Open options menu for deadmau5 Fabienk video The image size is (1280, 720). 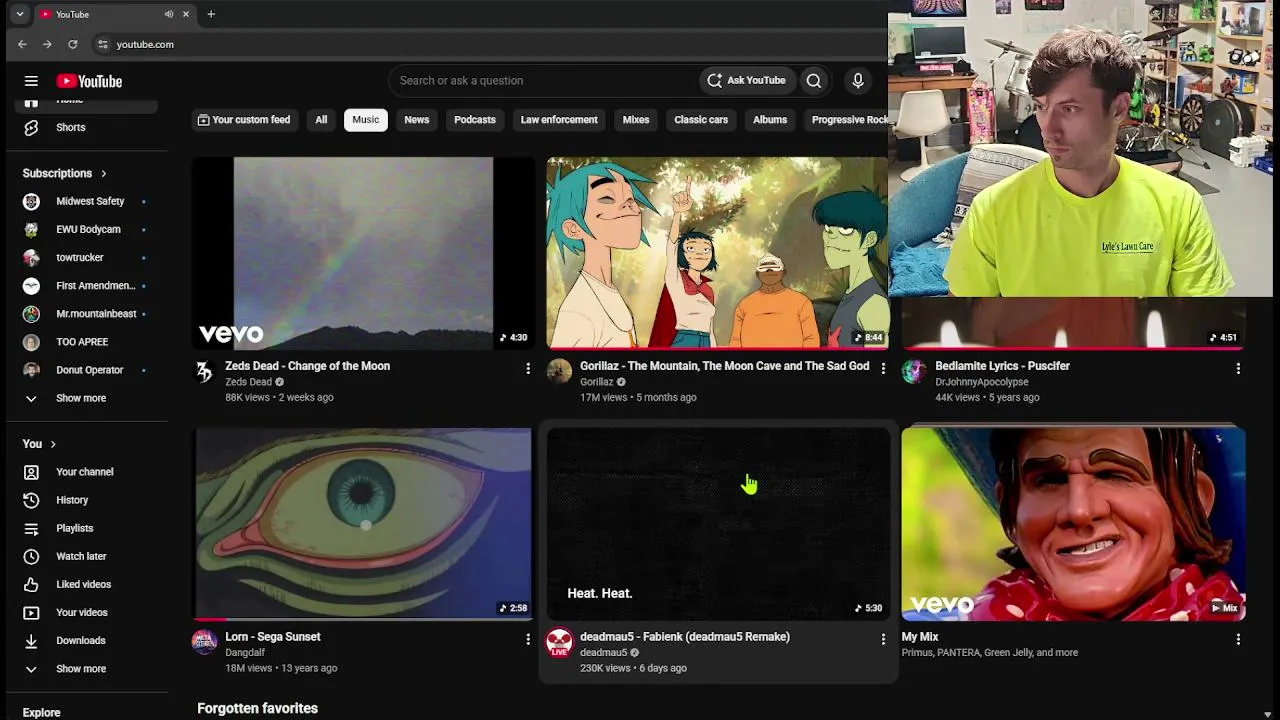coord(883,639)
